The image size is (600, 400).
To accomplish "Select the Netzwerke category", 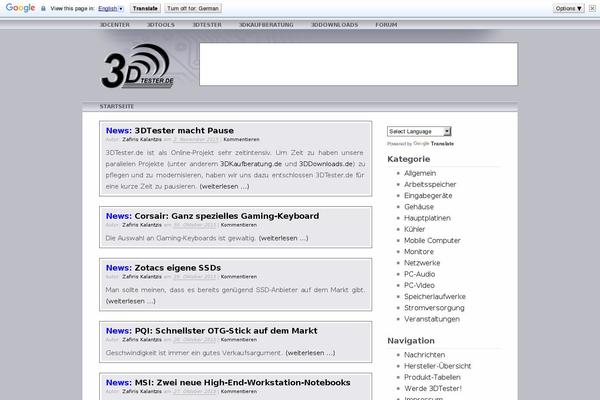I will [422, 263].
